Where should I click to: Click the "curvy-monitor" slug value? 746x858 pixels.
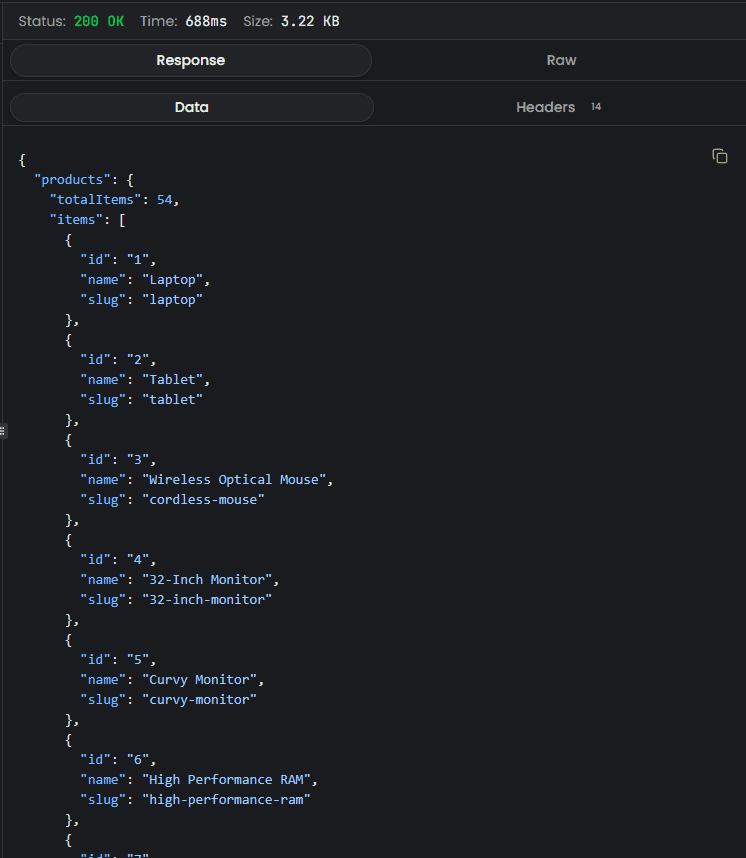coord(199,700)
